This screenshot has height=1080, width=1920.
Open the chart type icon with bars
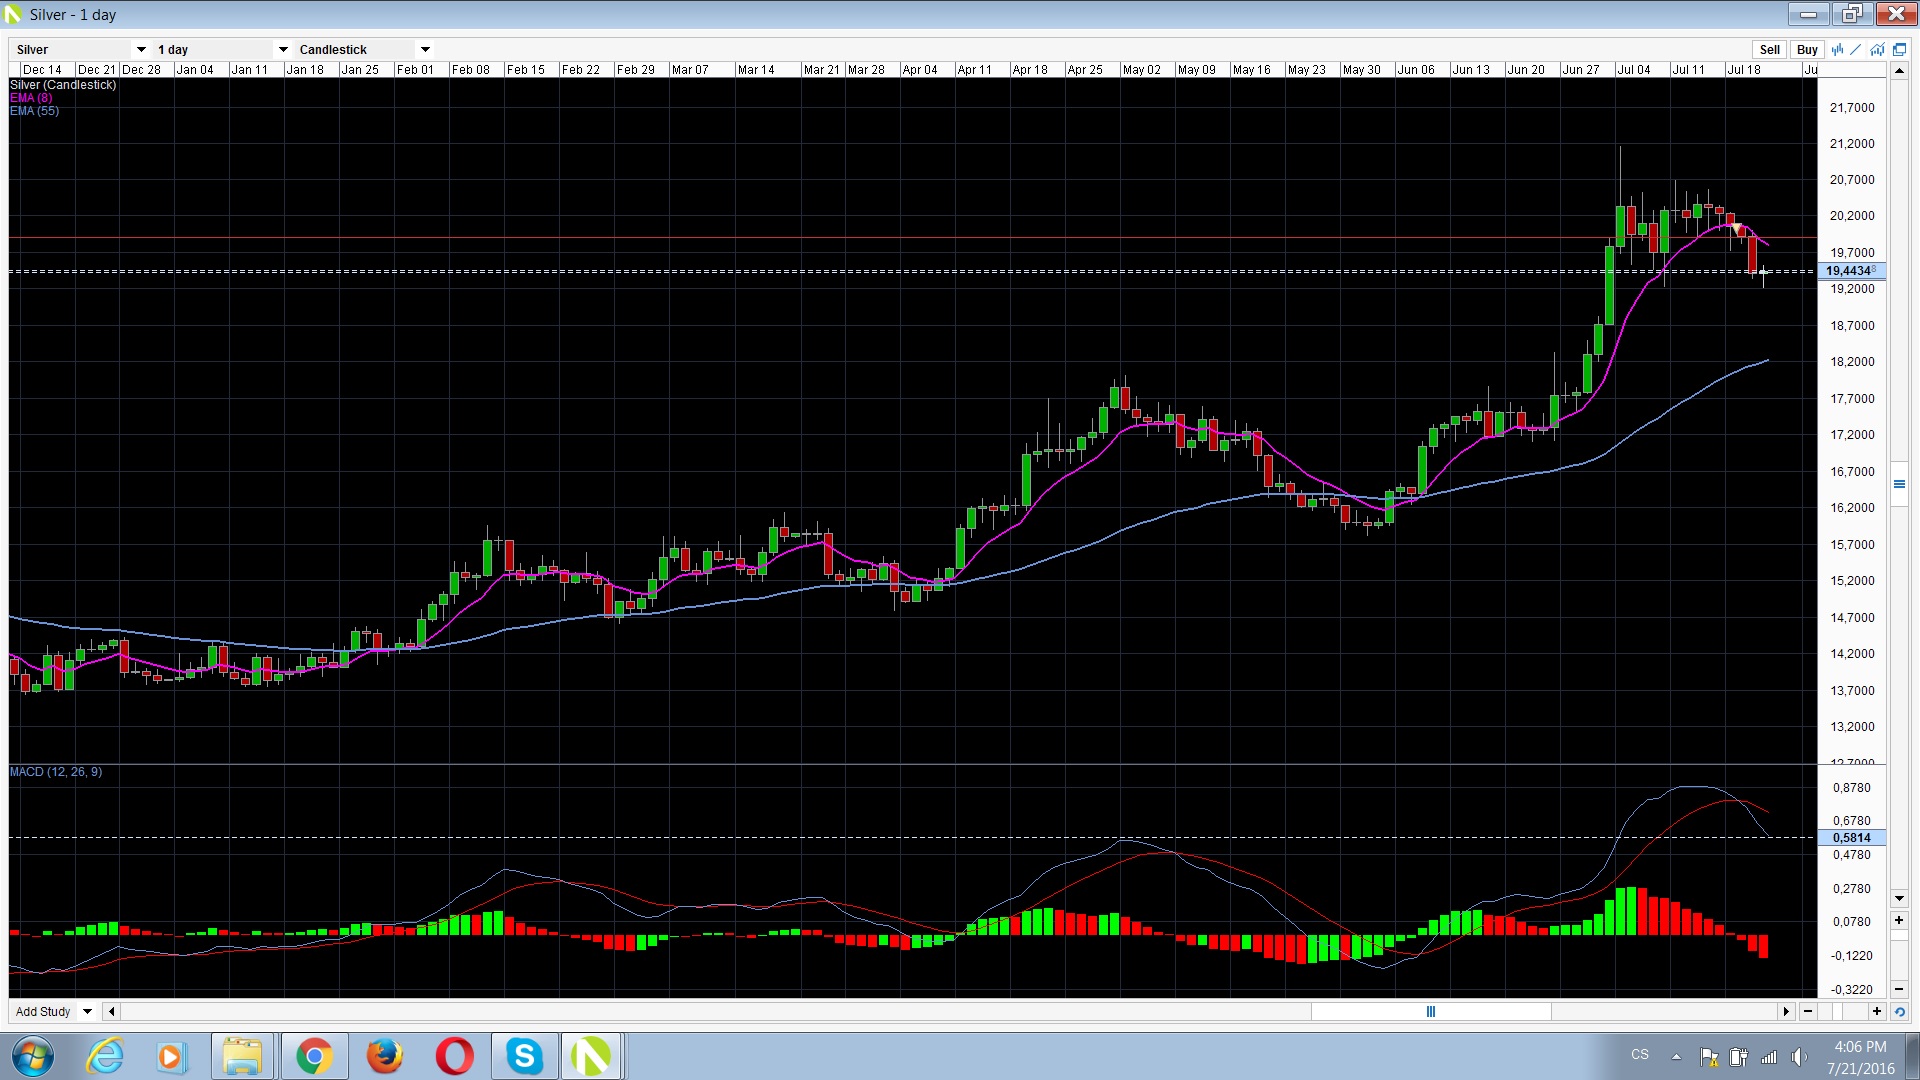(1837, 49)
